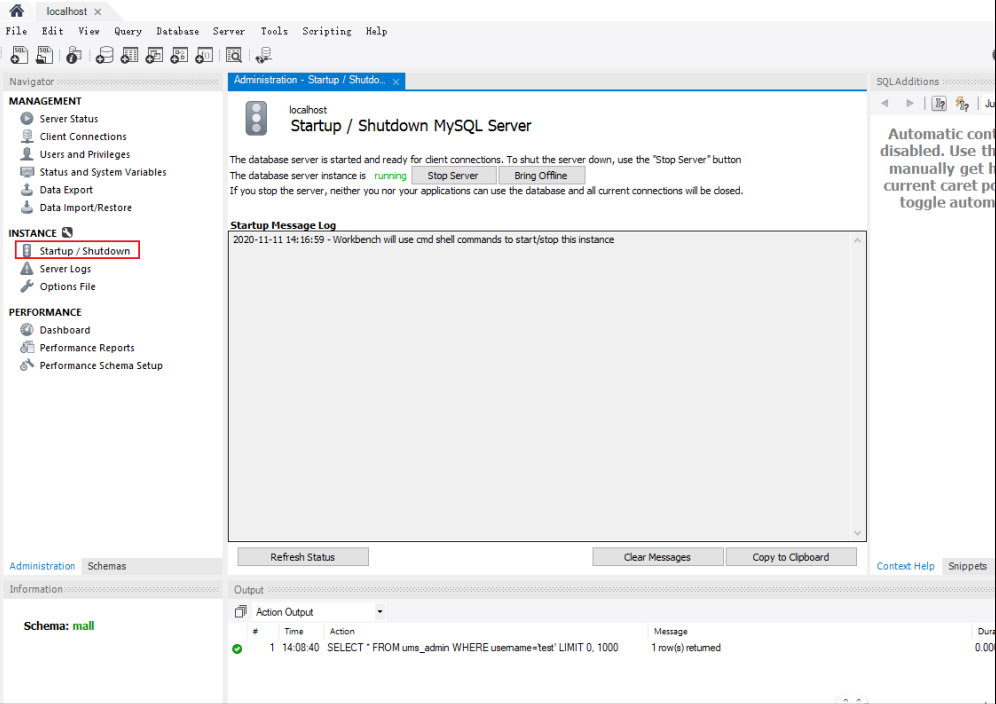
Task: Open the Help menu
Action: [x=376, y=30]
